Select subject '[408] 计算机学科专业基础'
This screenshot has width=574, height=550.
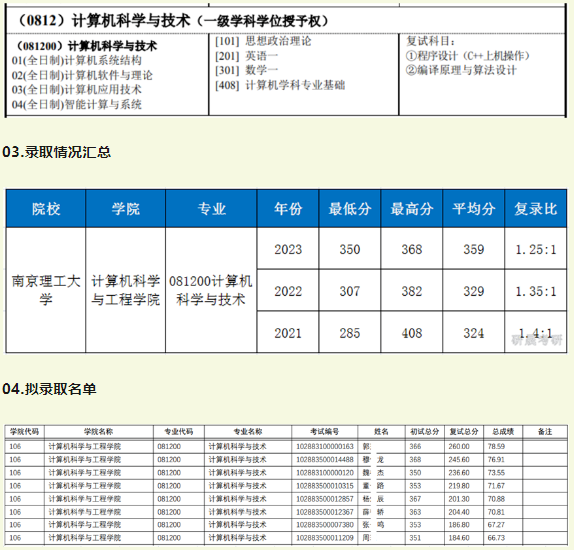[x=280, y=85]
